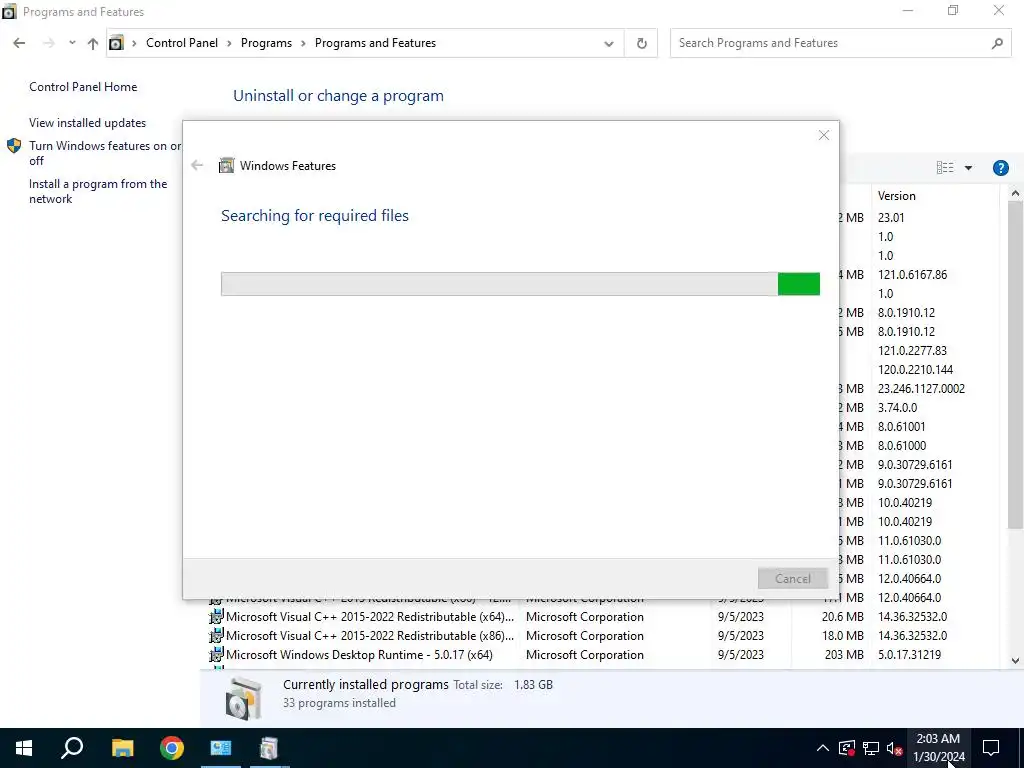Change the view layout icon
The image size is (1024, 768).
tap(944, 168)
